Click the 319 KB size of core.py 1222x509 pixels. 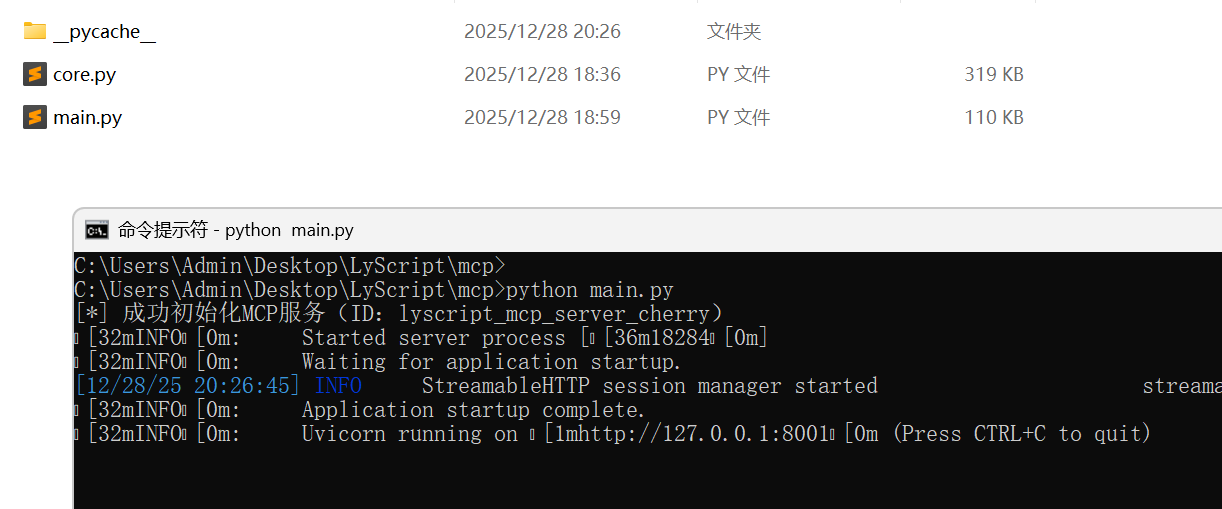coord(993,75)
